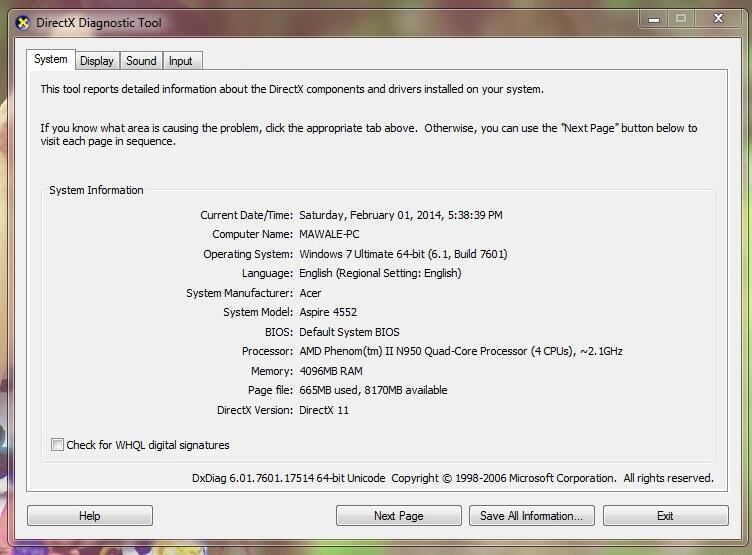Viewport: 752px width, 555px height.
Task: Select the computer name MAWALE-PC
Action: point(329,234)
